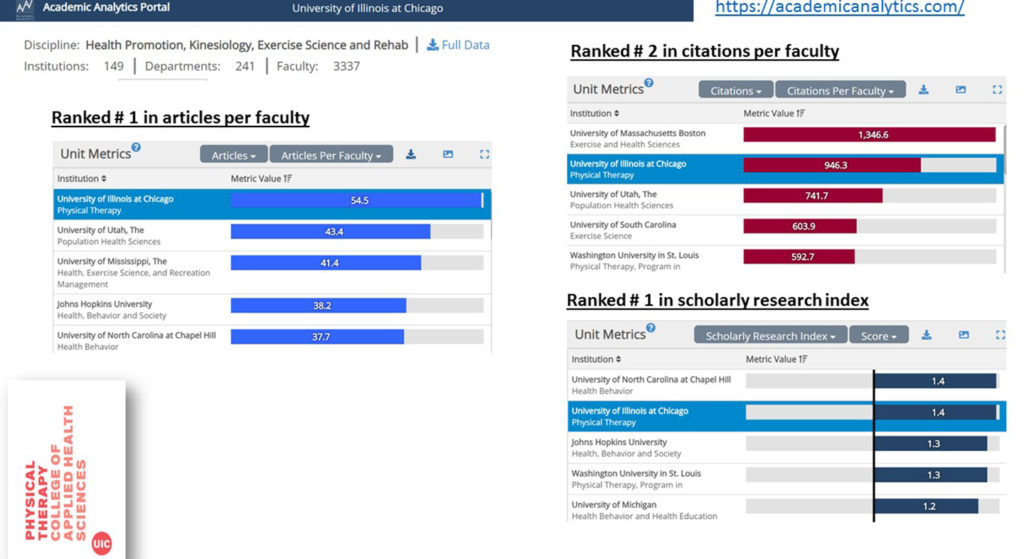
Task: Download the citations per faculty metrics
Action: click(923, 89)
